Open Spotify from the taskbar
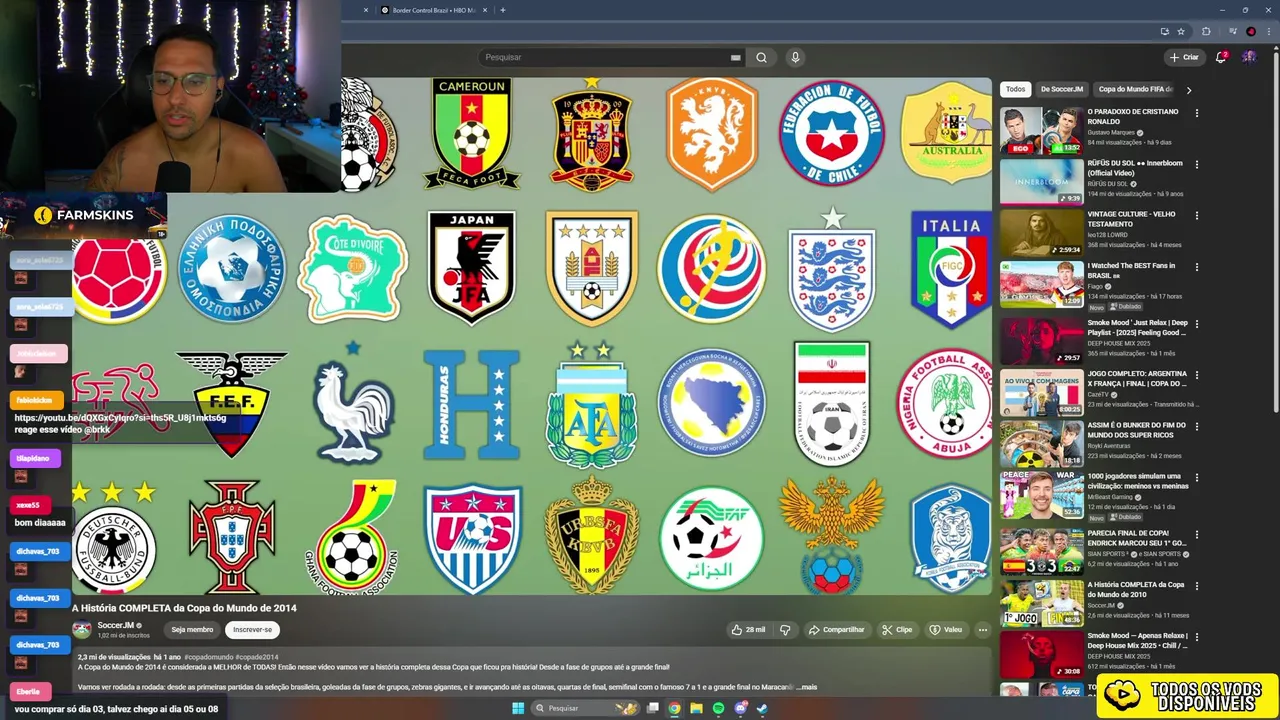This screenshot has width=1280, height=720. [x=718, y=708]
